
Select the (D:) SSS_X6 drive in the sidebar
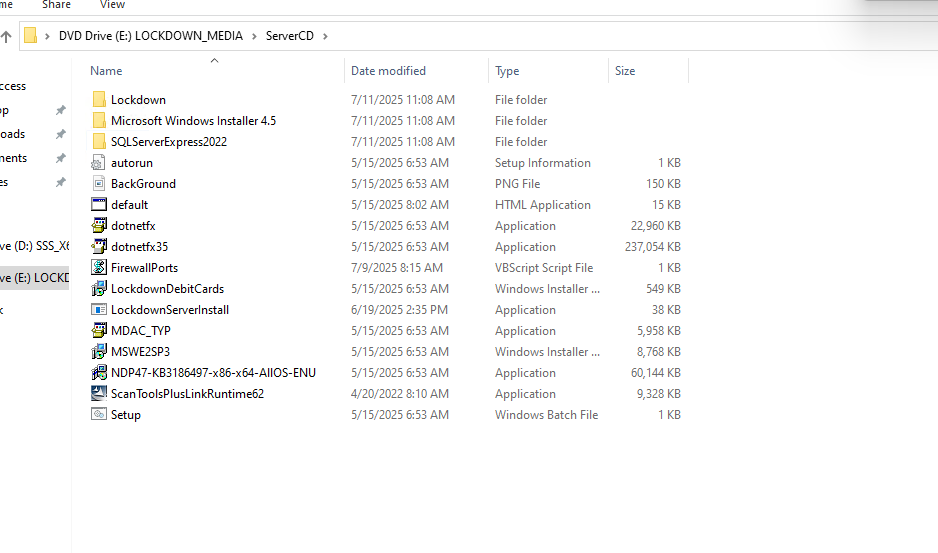pos(35,246)
